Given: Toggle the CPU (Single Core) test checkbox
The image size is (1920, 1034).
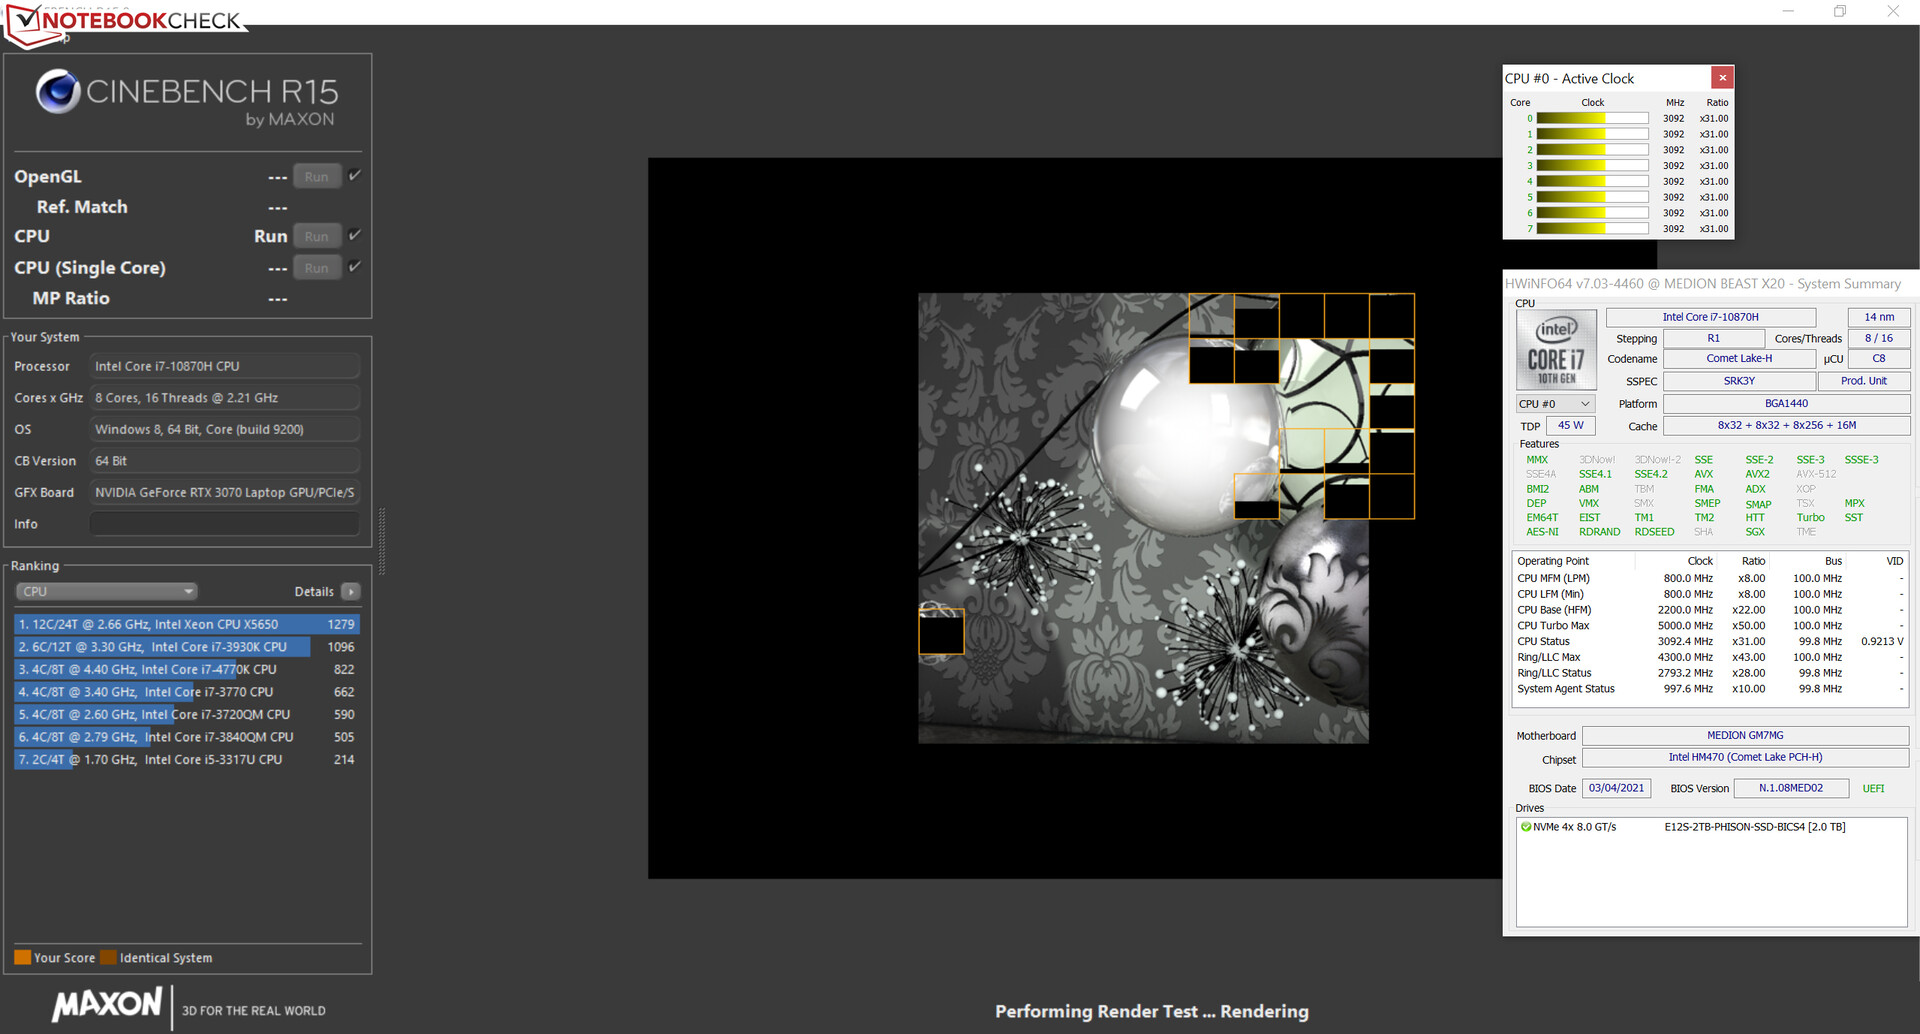Looking at the screenshot, I should click(355, 267).
